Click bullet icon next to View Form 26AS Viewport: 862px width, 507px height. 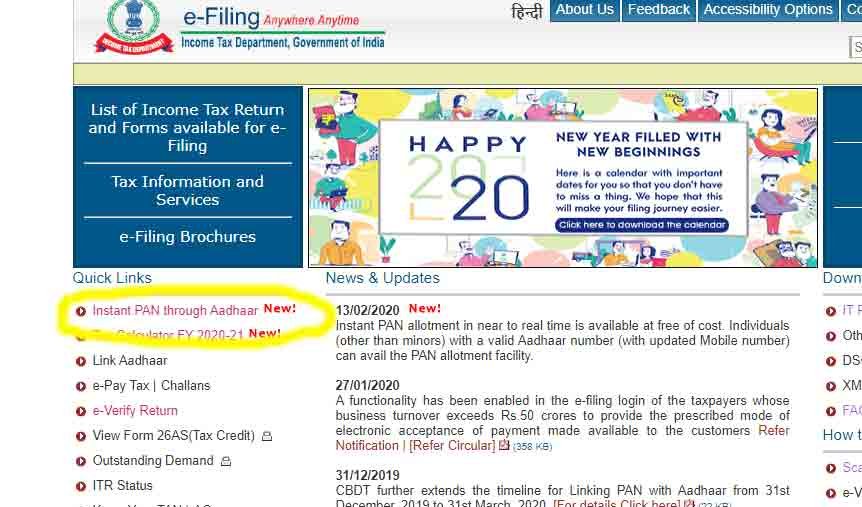coord(81,437)
